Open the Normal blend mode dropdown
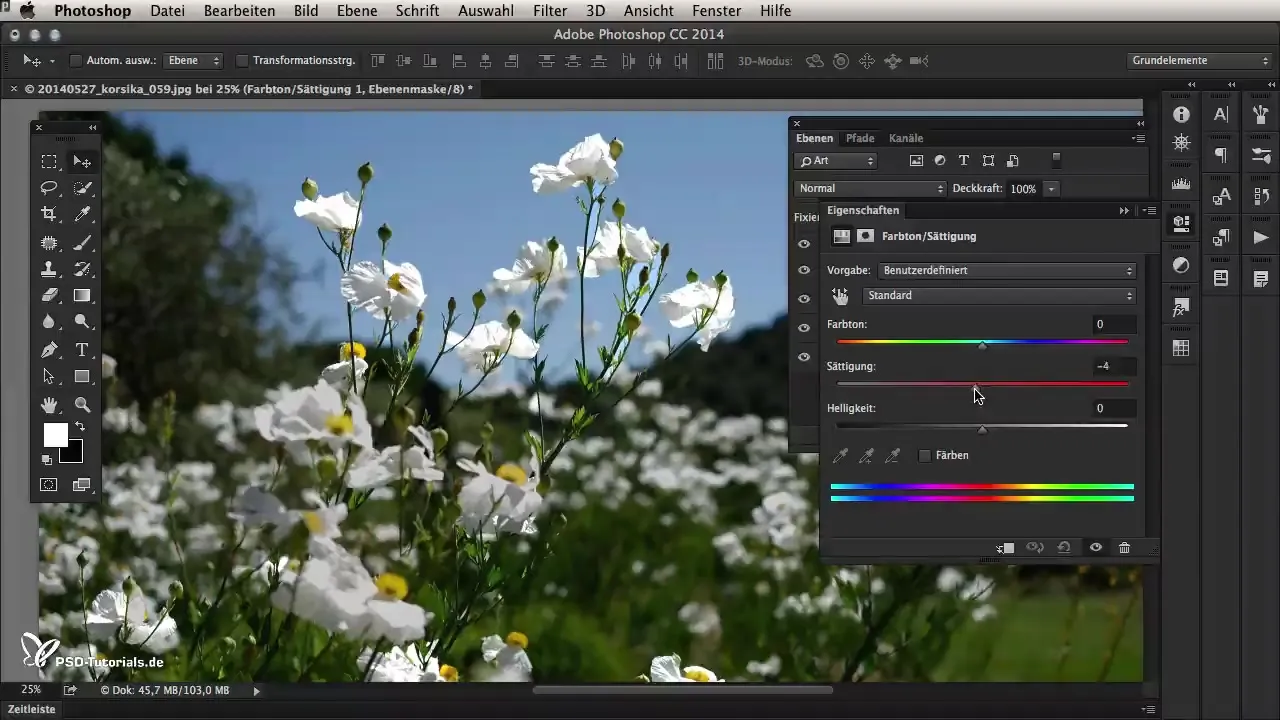The height and width of the screenshot is (720, 1280). click(871, 188)
